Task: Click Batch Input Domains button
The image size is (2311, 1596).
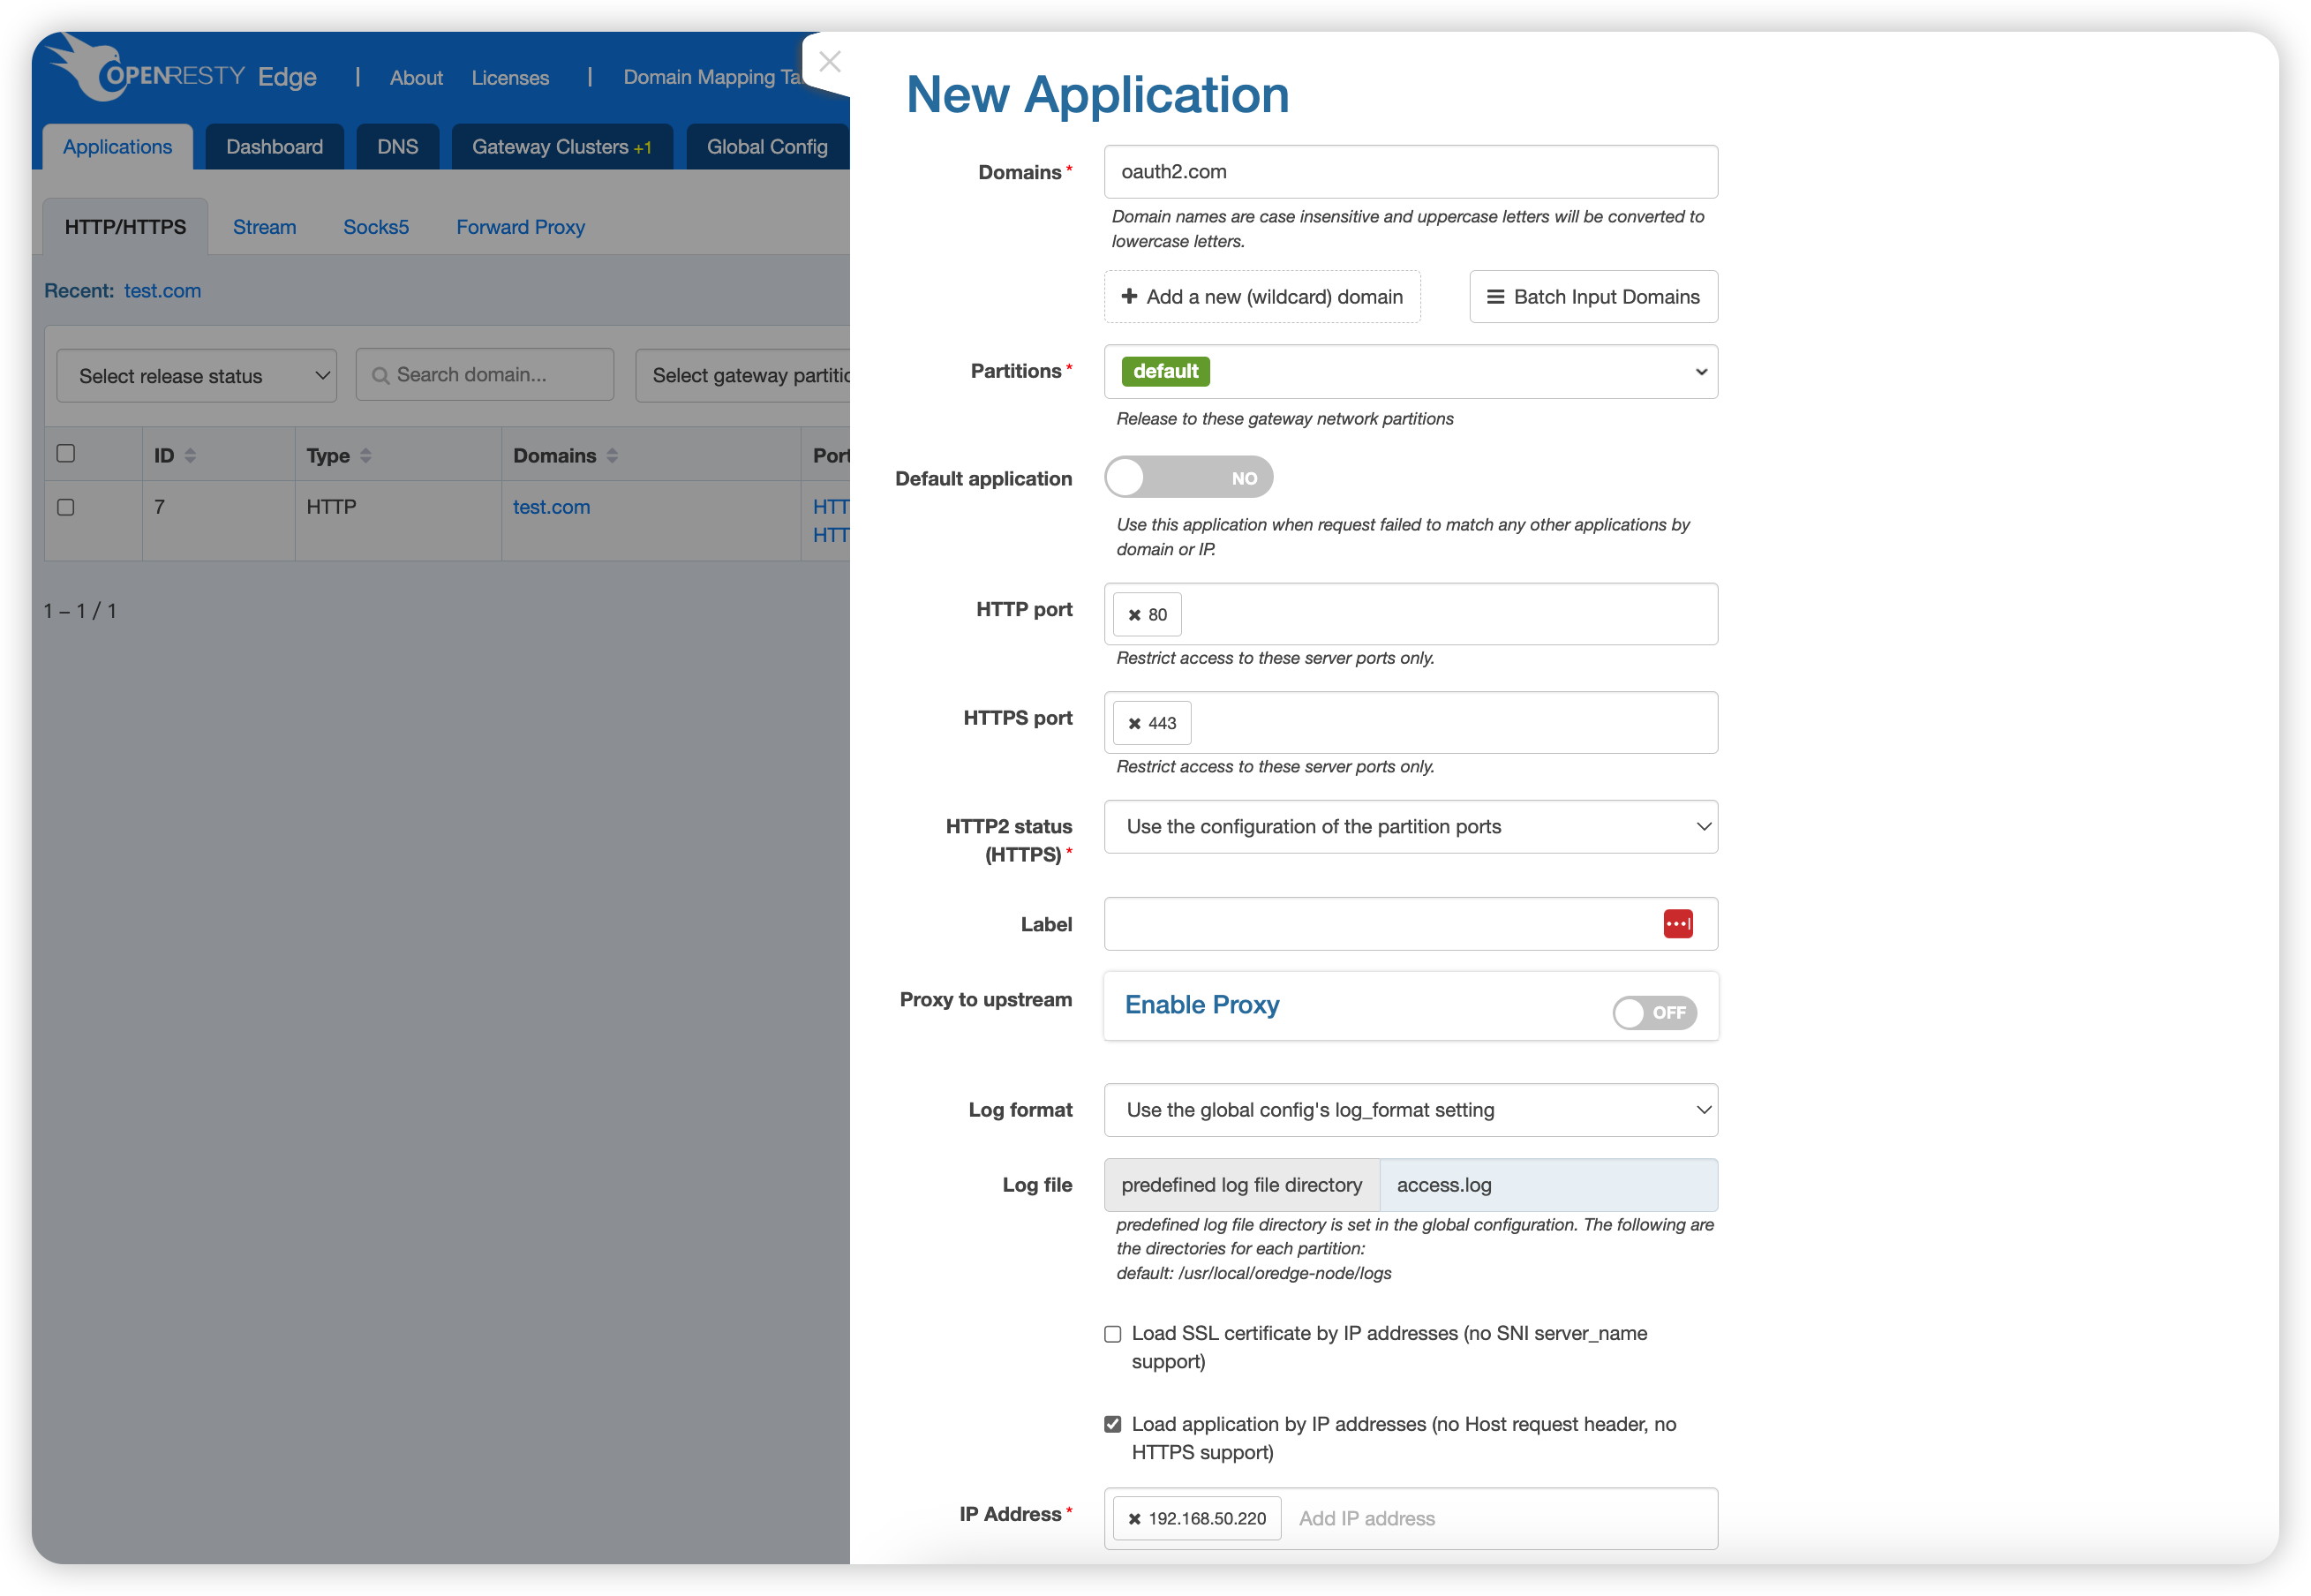Action: pos(1593,297)
